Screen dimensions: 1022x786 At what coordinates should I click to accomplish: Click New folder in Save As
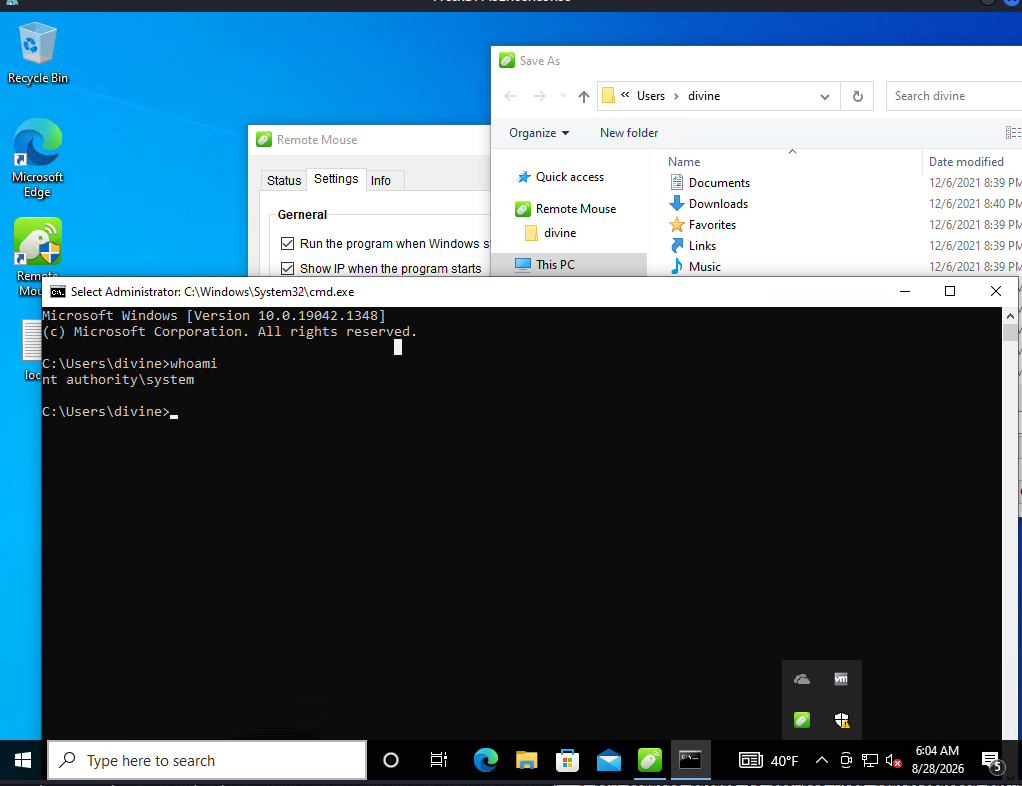(629, 133)
